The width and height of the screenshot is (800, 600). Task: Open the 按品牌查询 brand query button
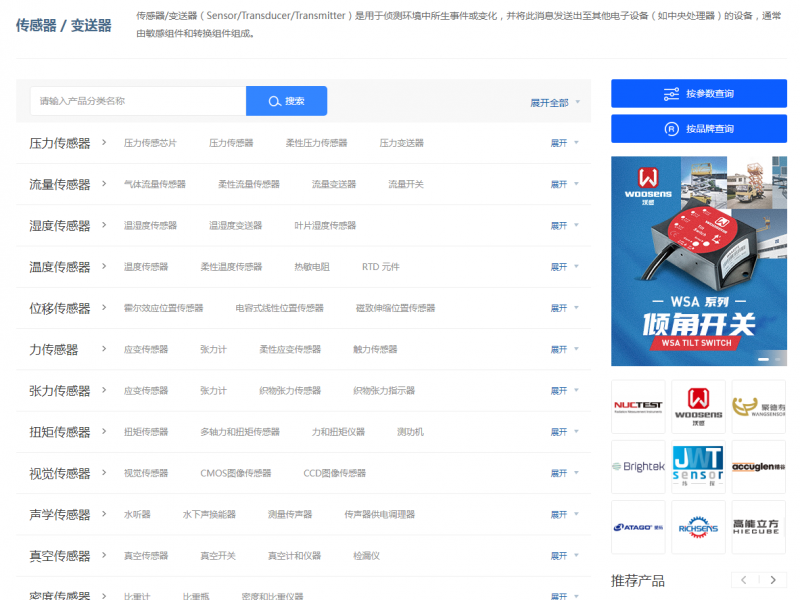coord(699,129)
